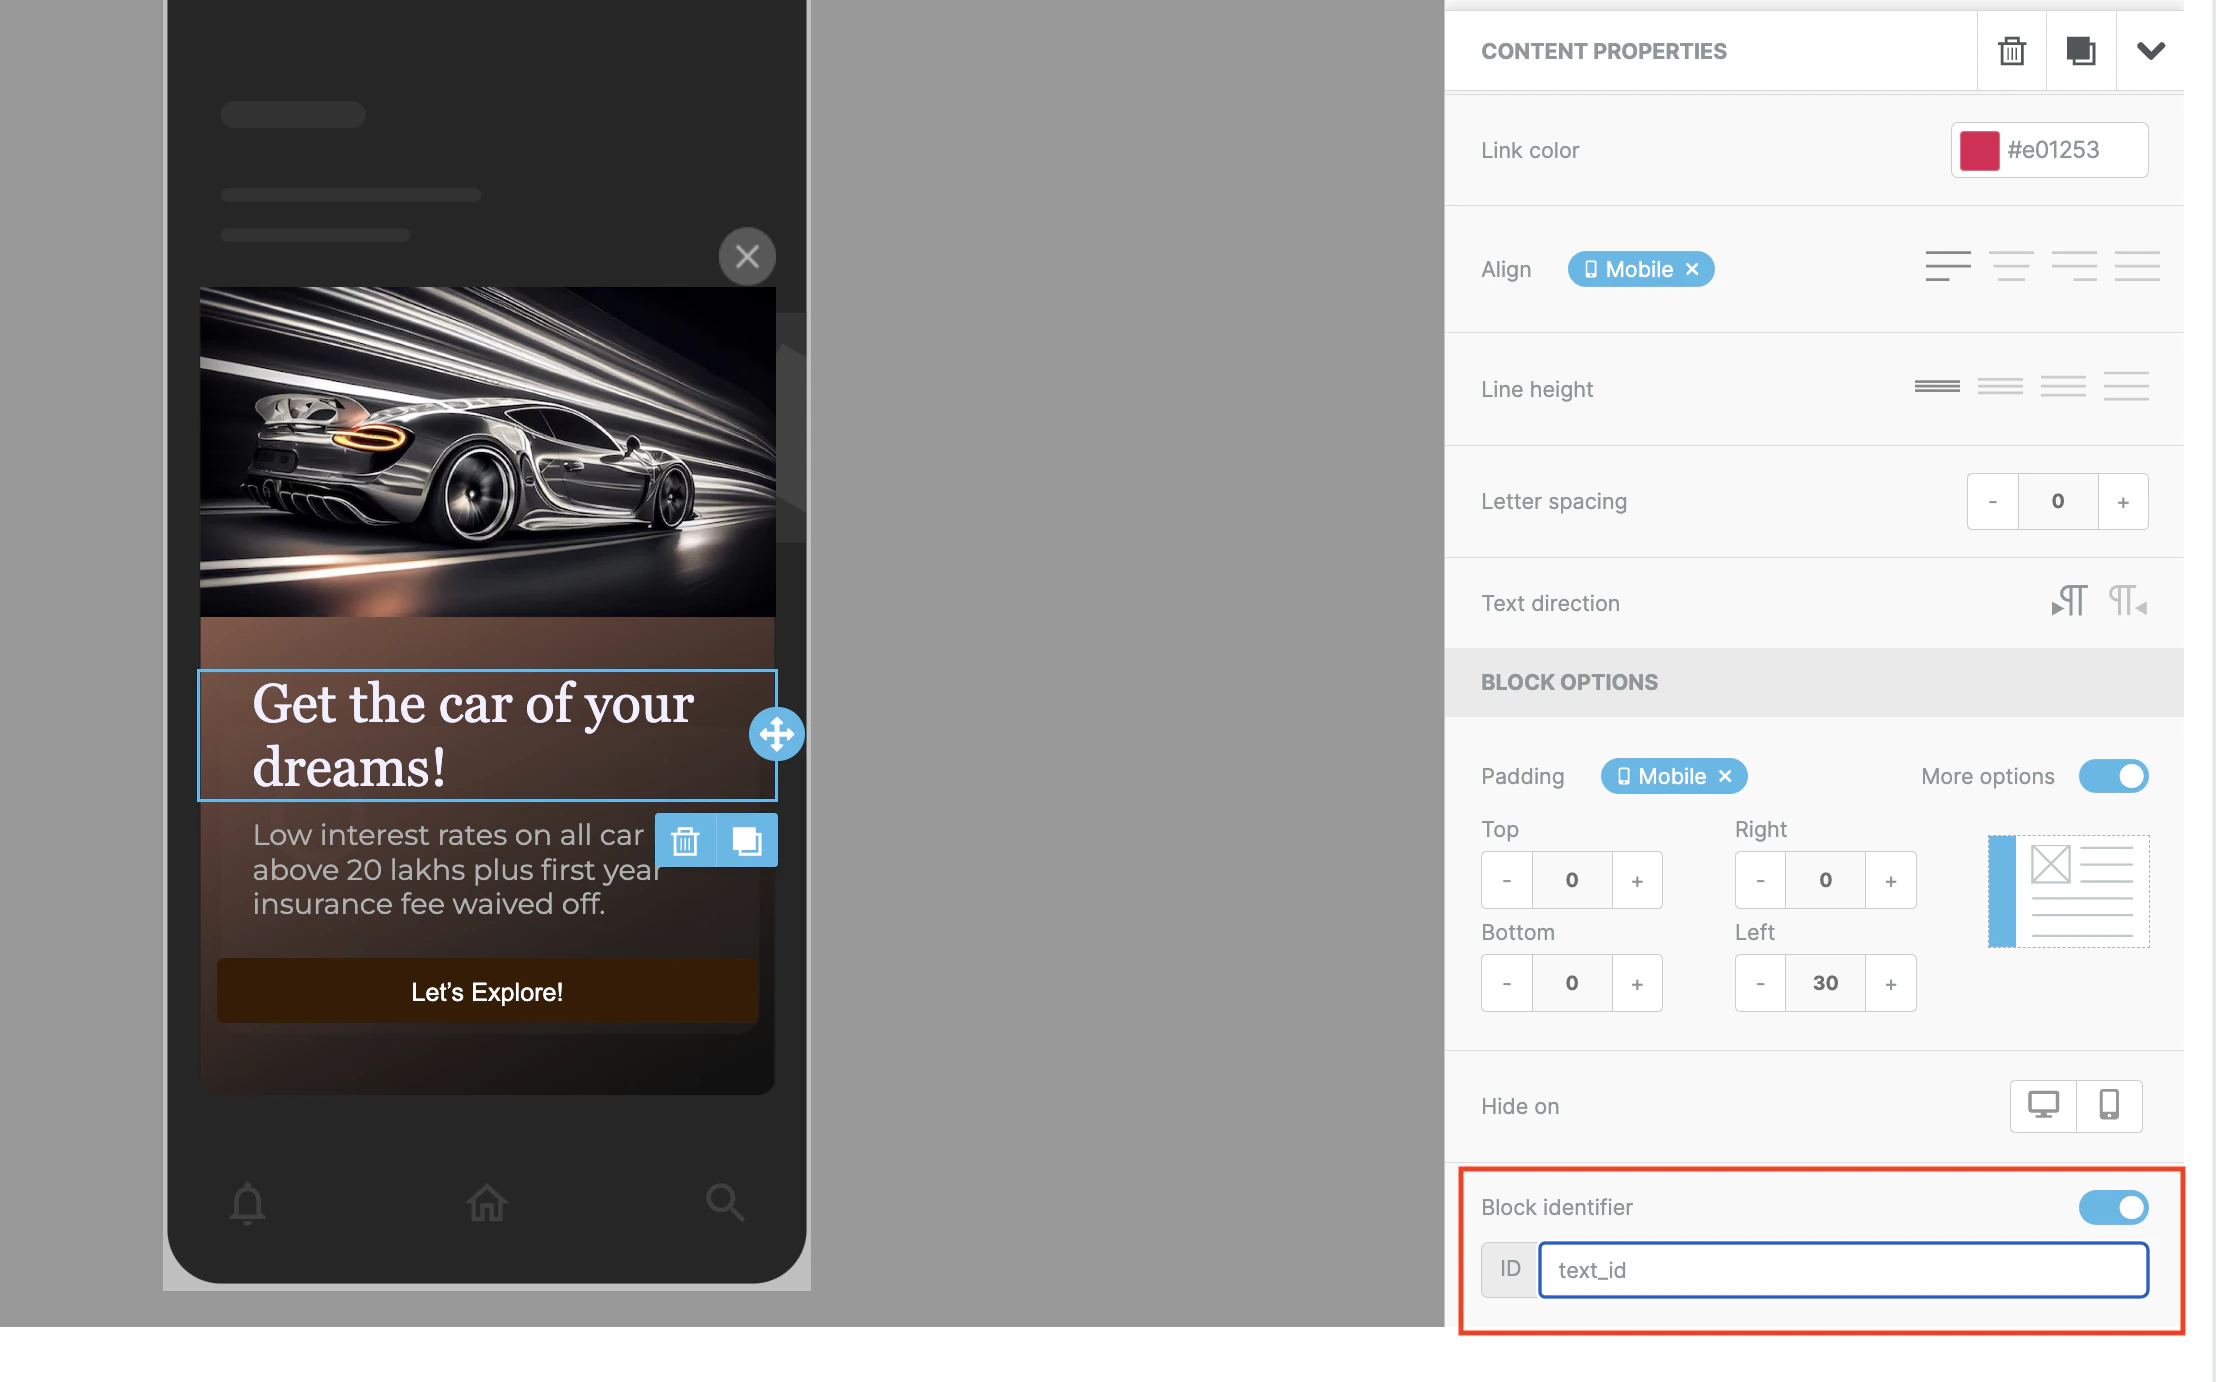Remove the Mobile tag from Align settings

(1692, 269)
